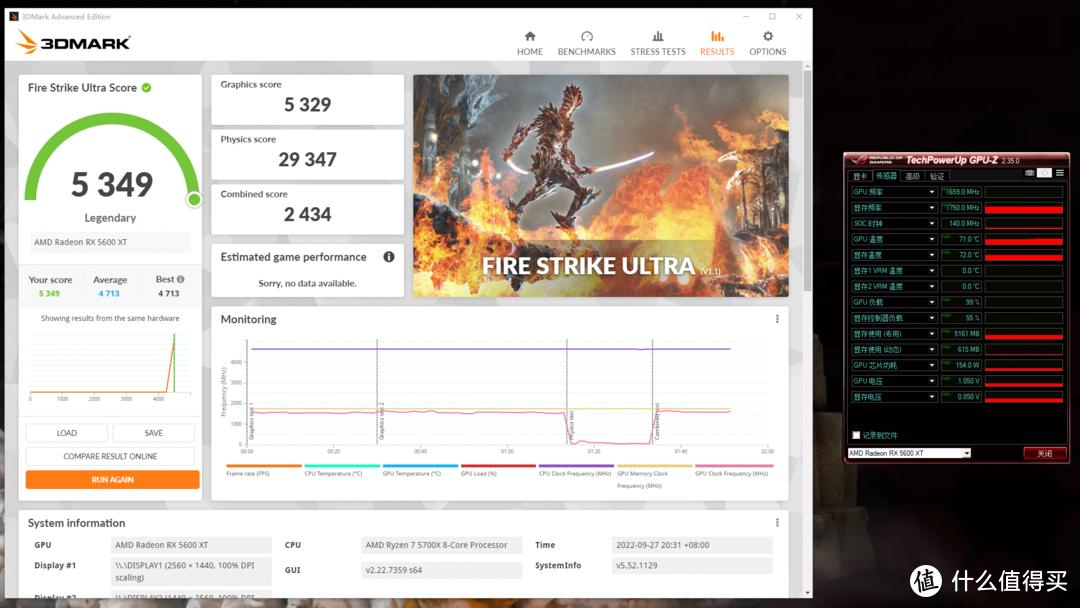
Task: Click the orange RUN AGAIN button
Action: (112, 479)
